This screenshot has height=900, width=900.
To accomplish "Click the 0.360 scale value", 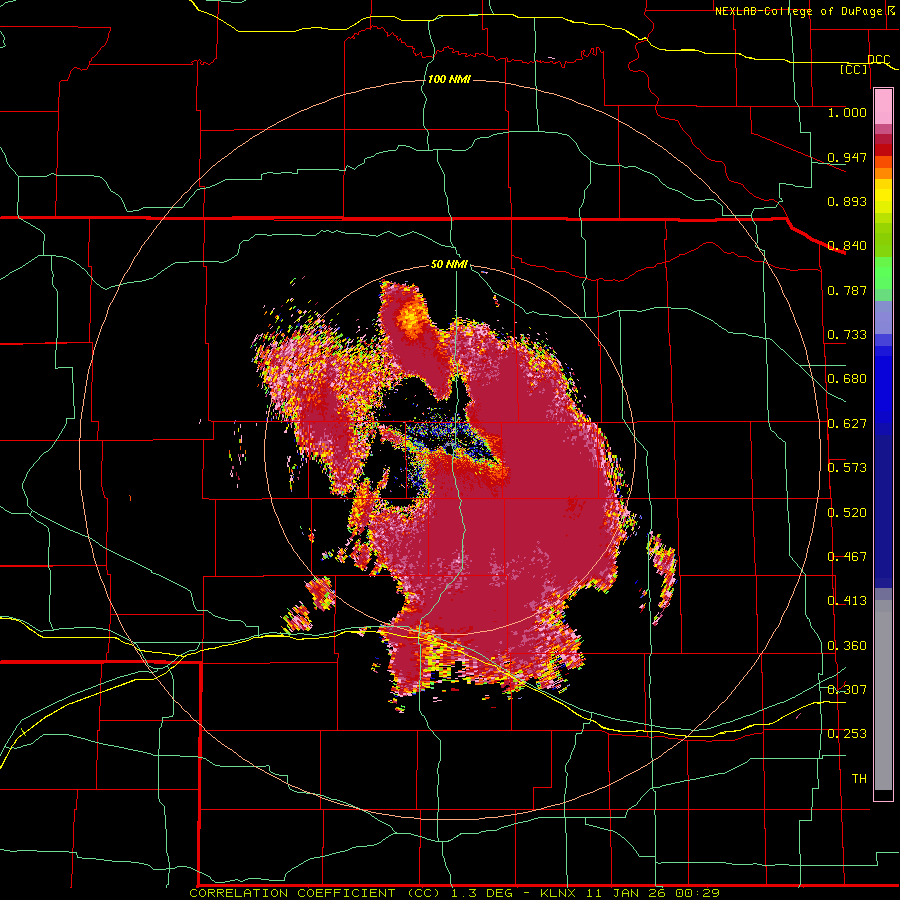I will 847,646.
